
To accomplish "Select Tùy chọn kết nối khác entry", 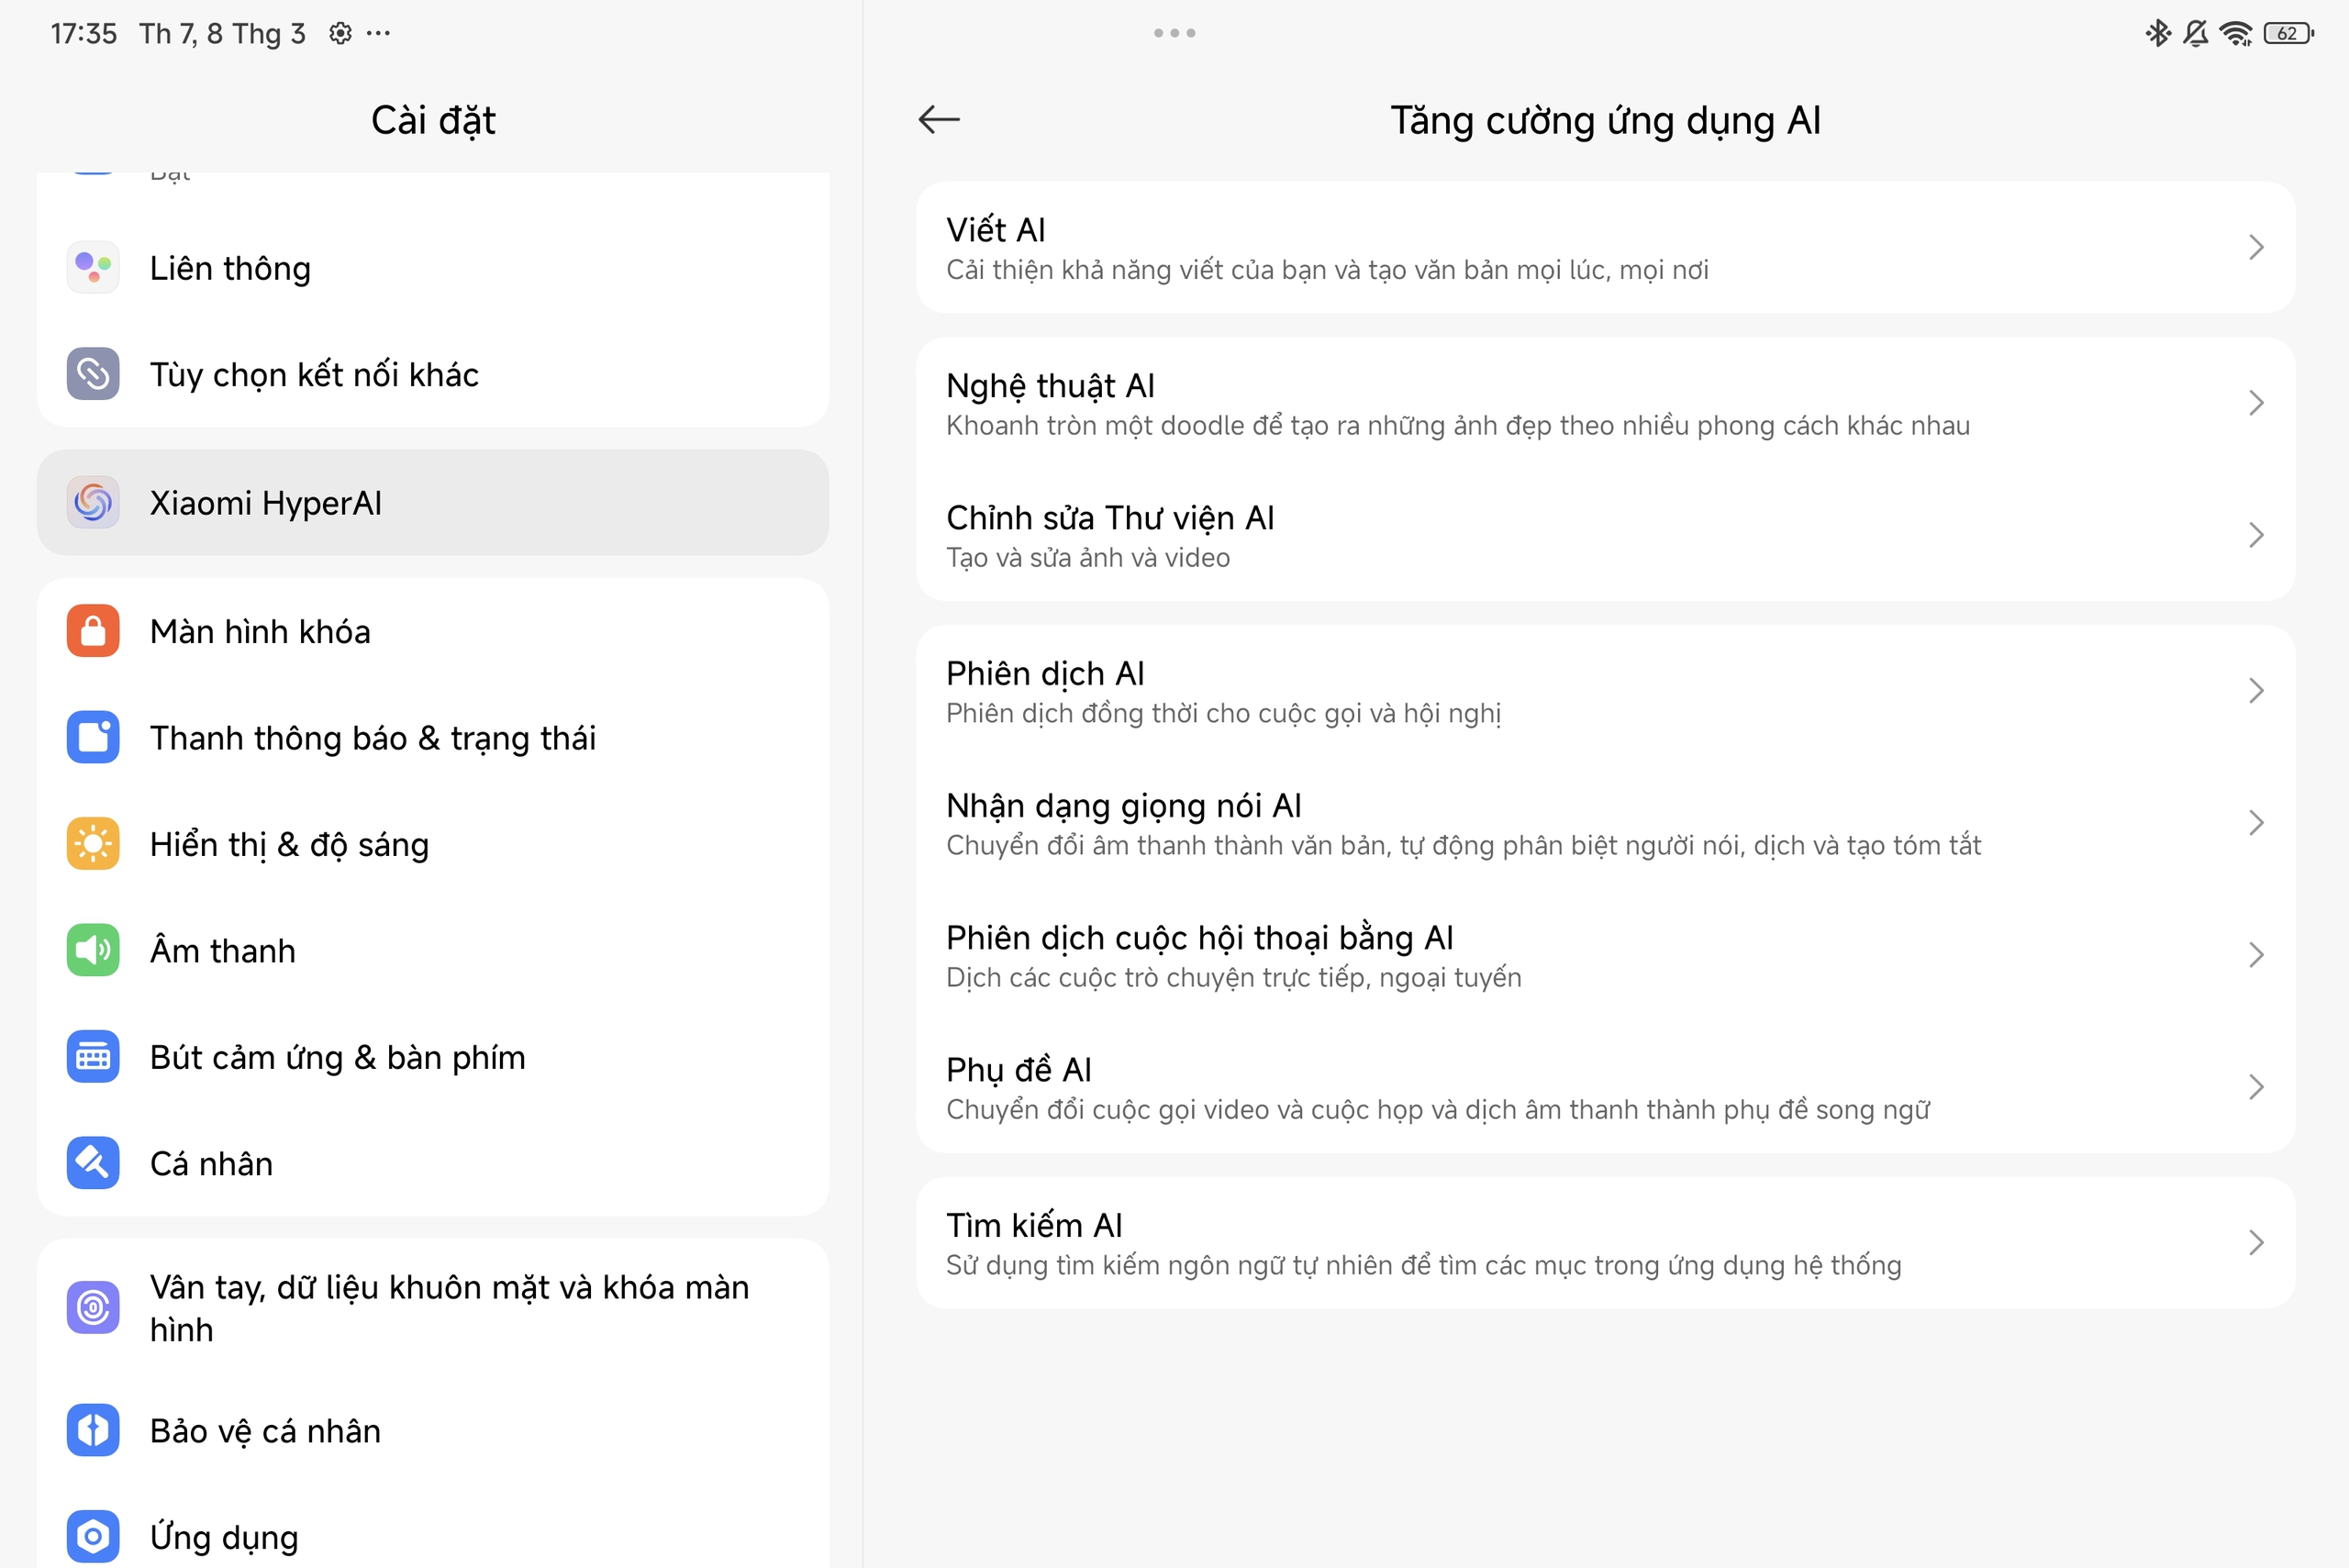I will 433,374.
